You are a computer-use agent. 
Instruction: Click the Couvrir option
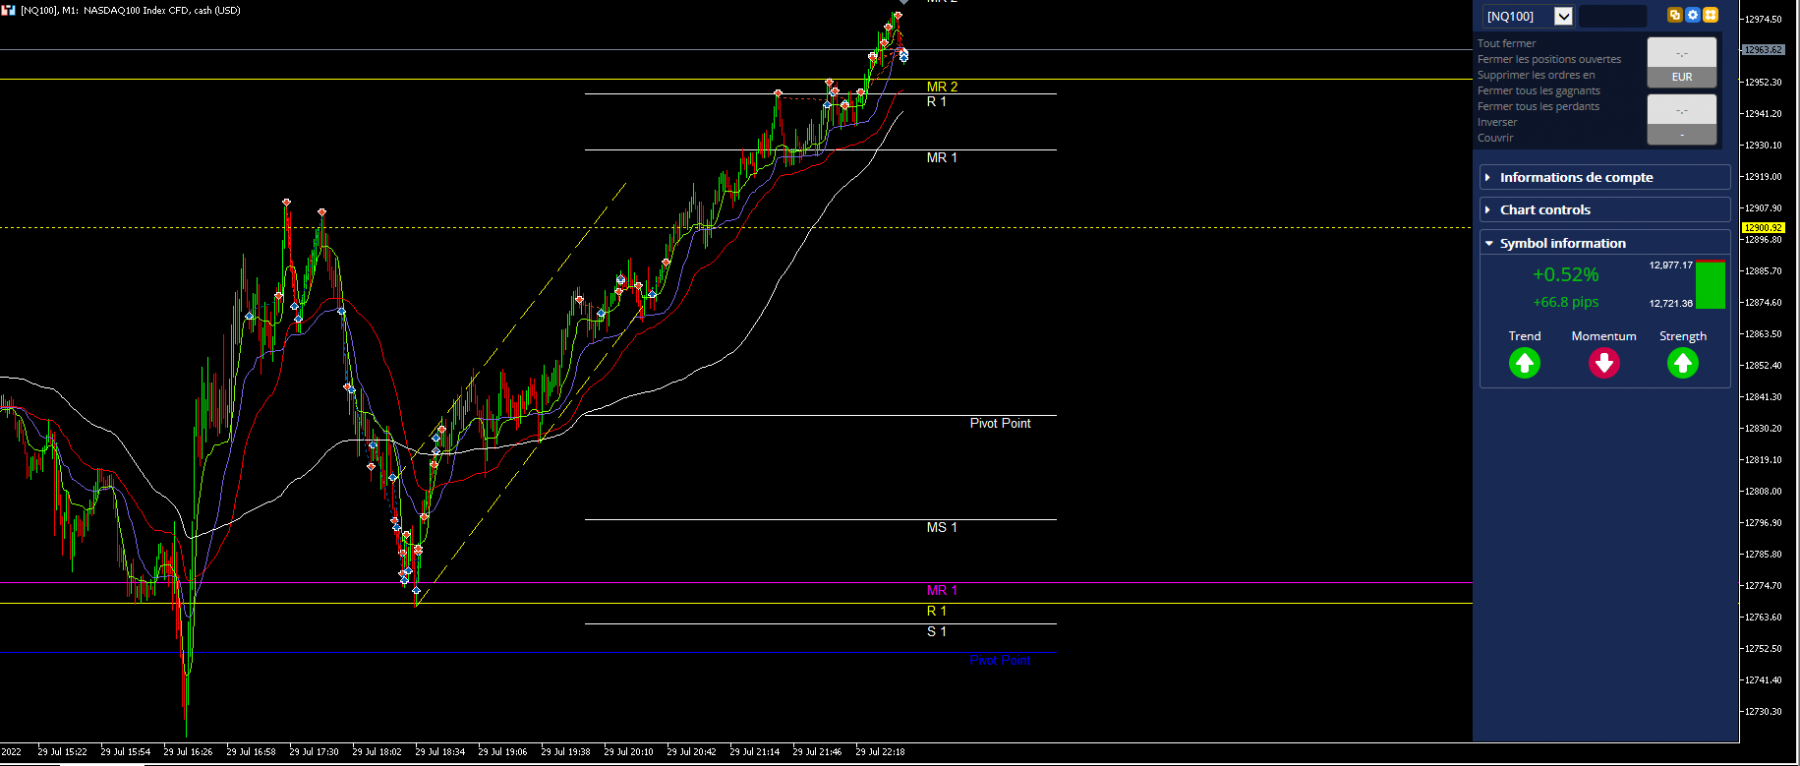click(x=1495, y=138)
